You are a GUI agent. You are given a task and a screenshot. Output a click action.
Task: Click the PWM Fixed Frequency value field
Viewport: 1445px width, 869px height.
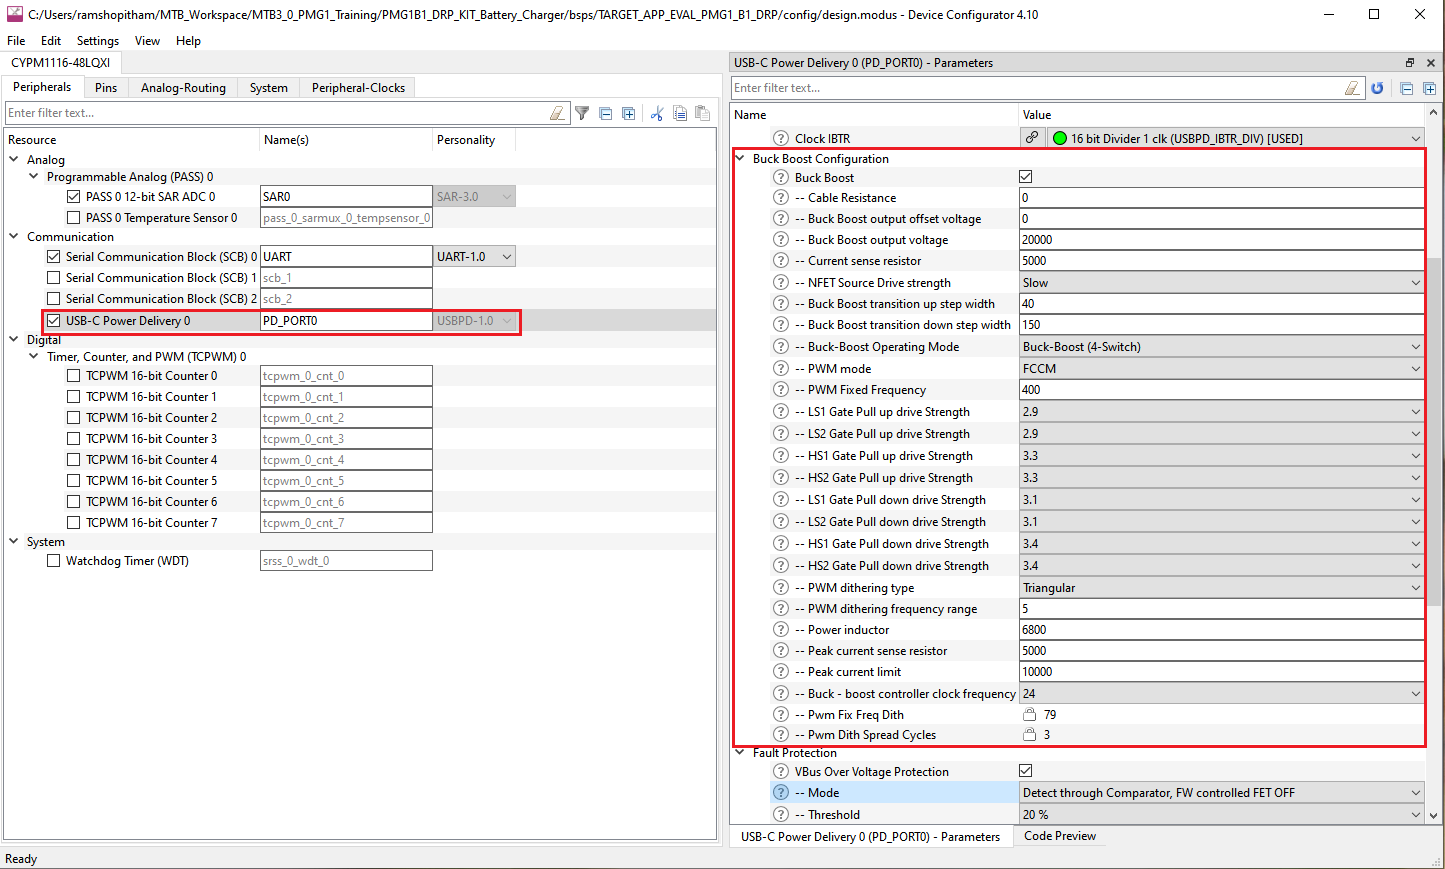1221,390
